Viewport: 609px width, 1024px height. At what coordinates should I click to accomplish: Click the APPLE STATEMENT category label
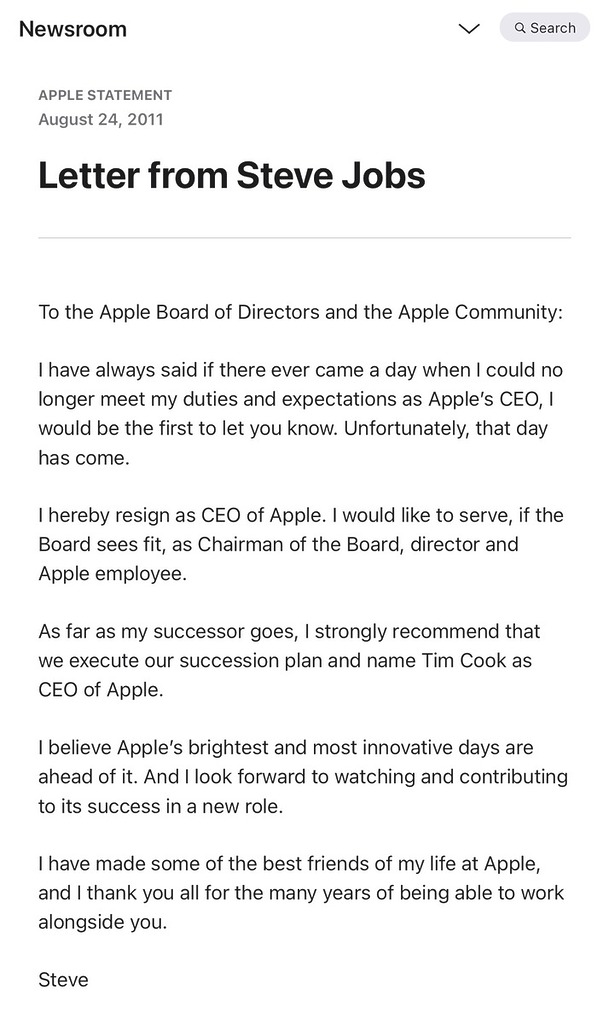point(105,95)
